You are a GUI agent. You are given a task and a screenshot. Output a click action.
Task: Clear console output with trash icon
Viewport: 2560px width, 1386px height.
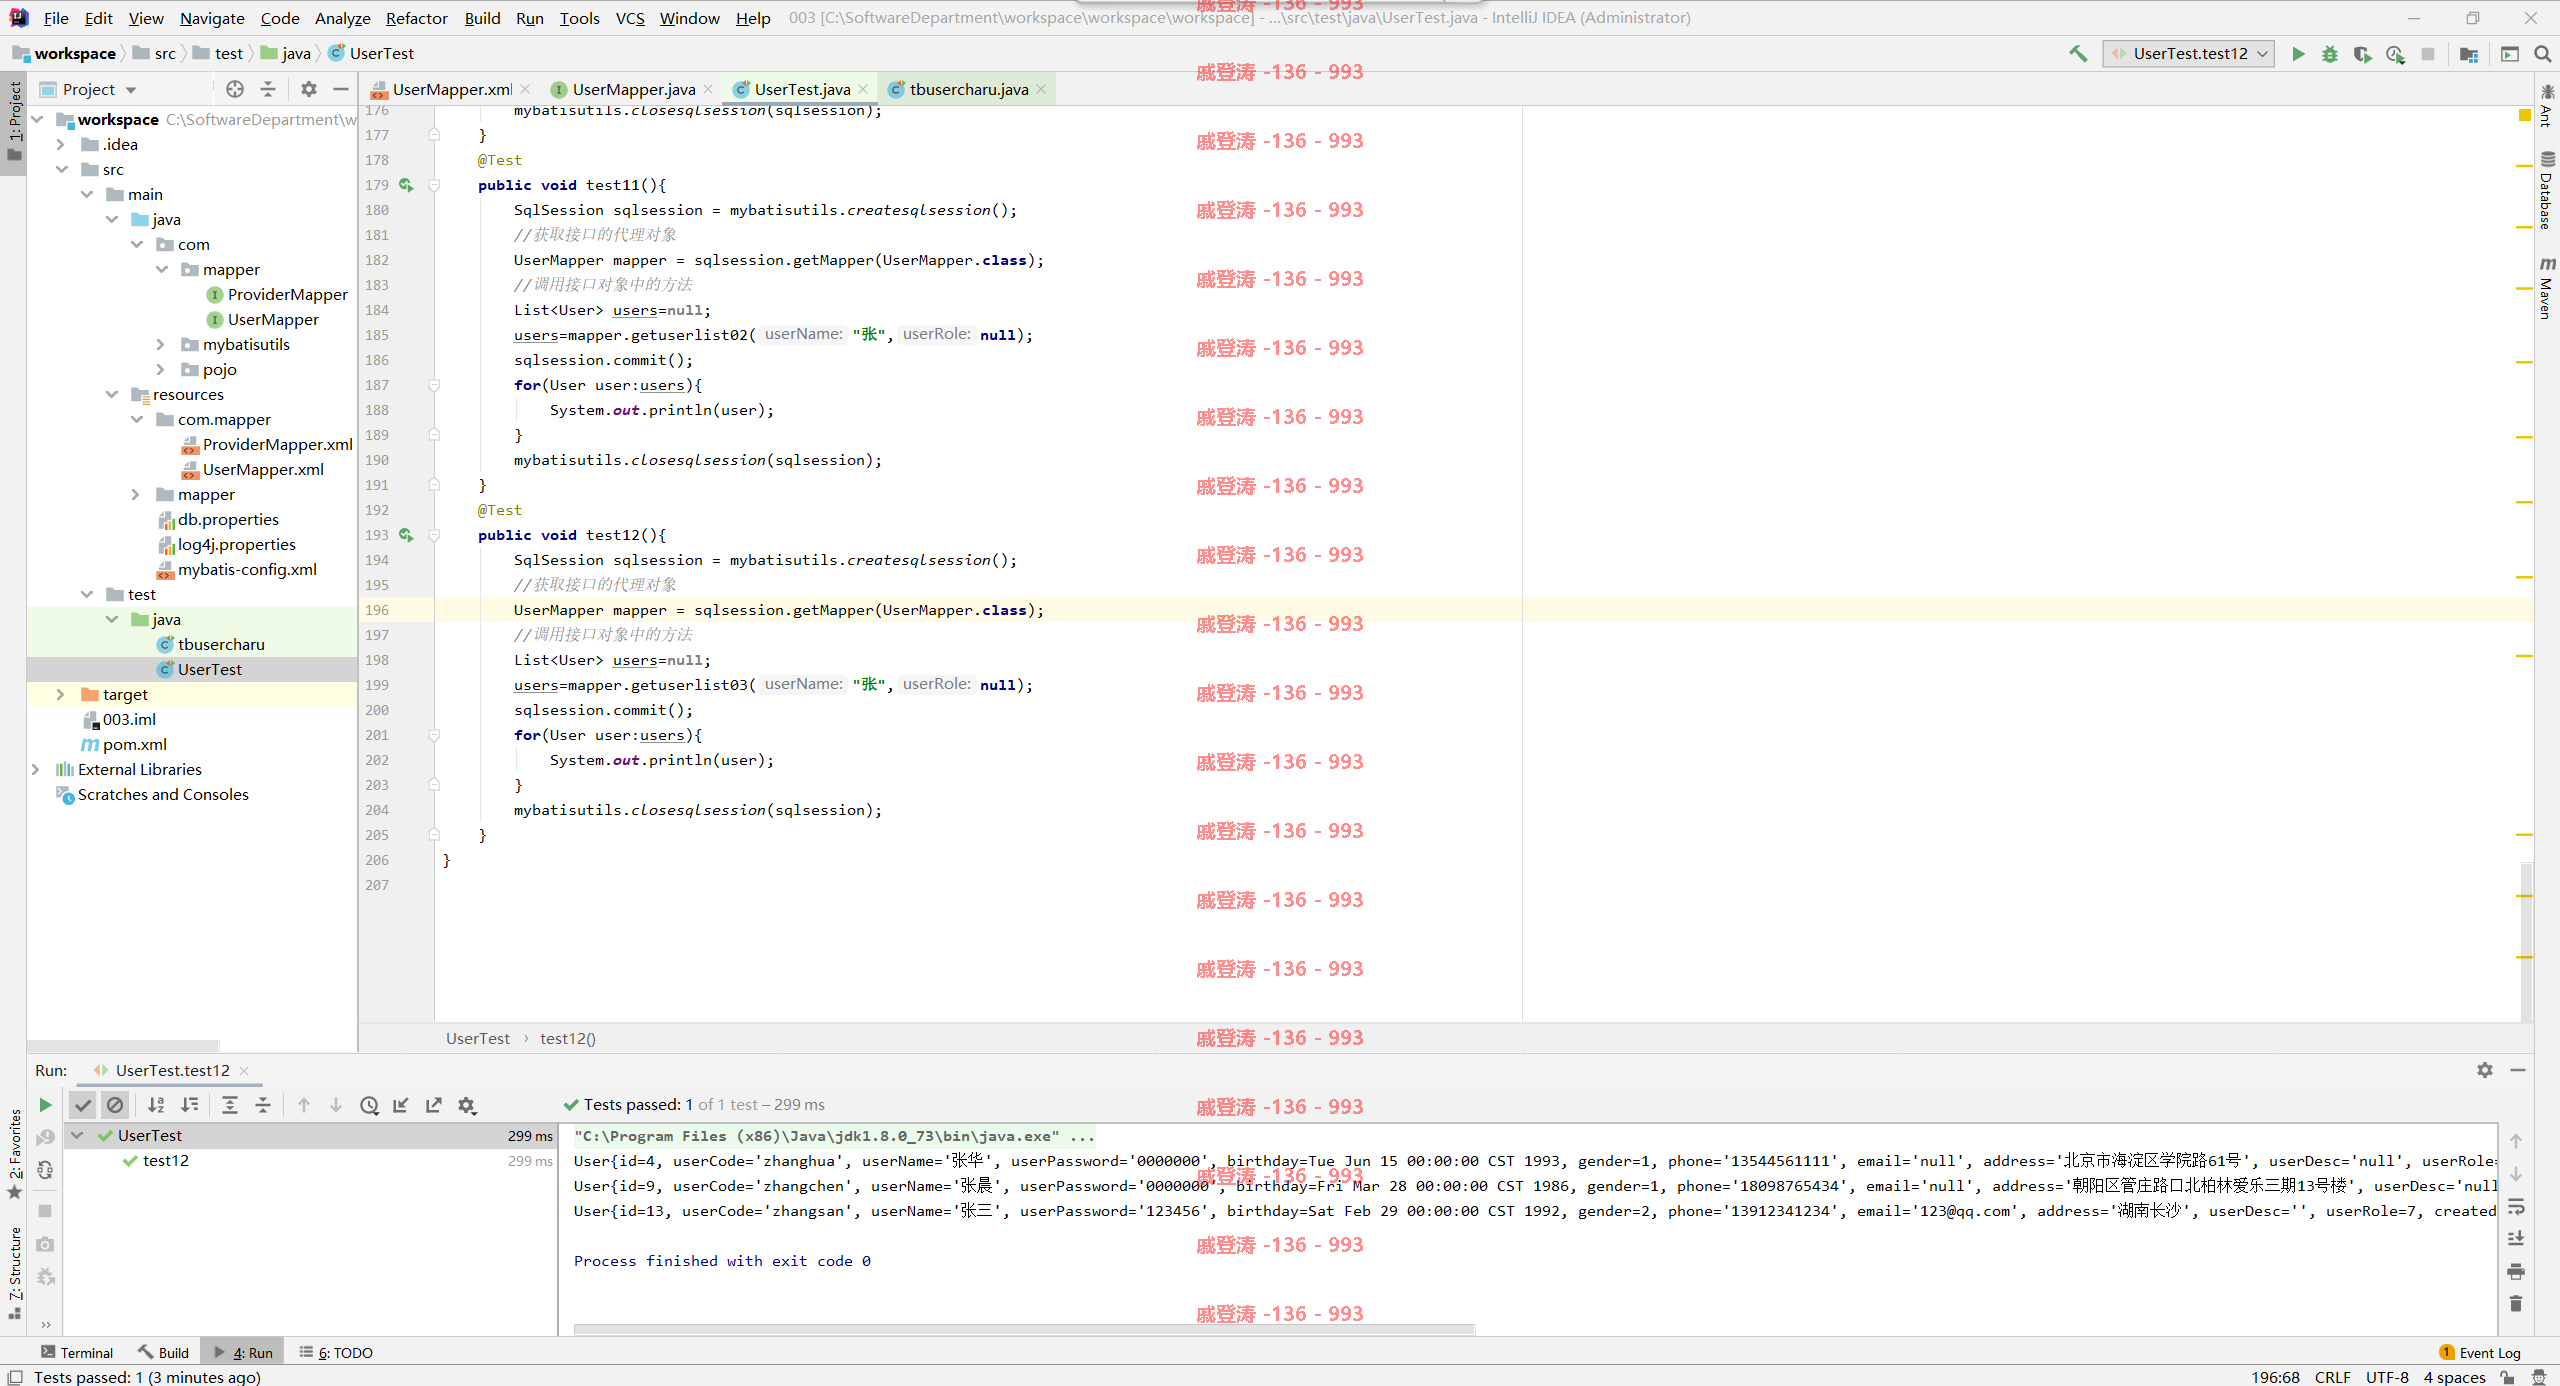[2517, 1304]
